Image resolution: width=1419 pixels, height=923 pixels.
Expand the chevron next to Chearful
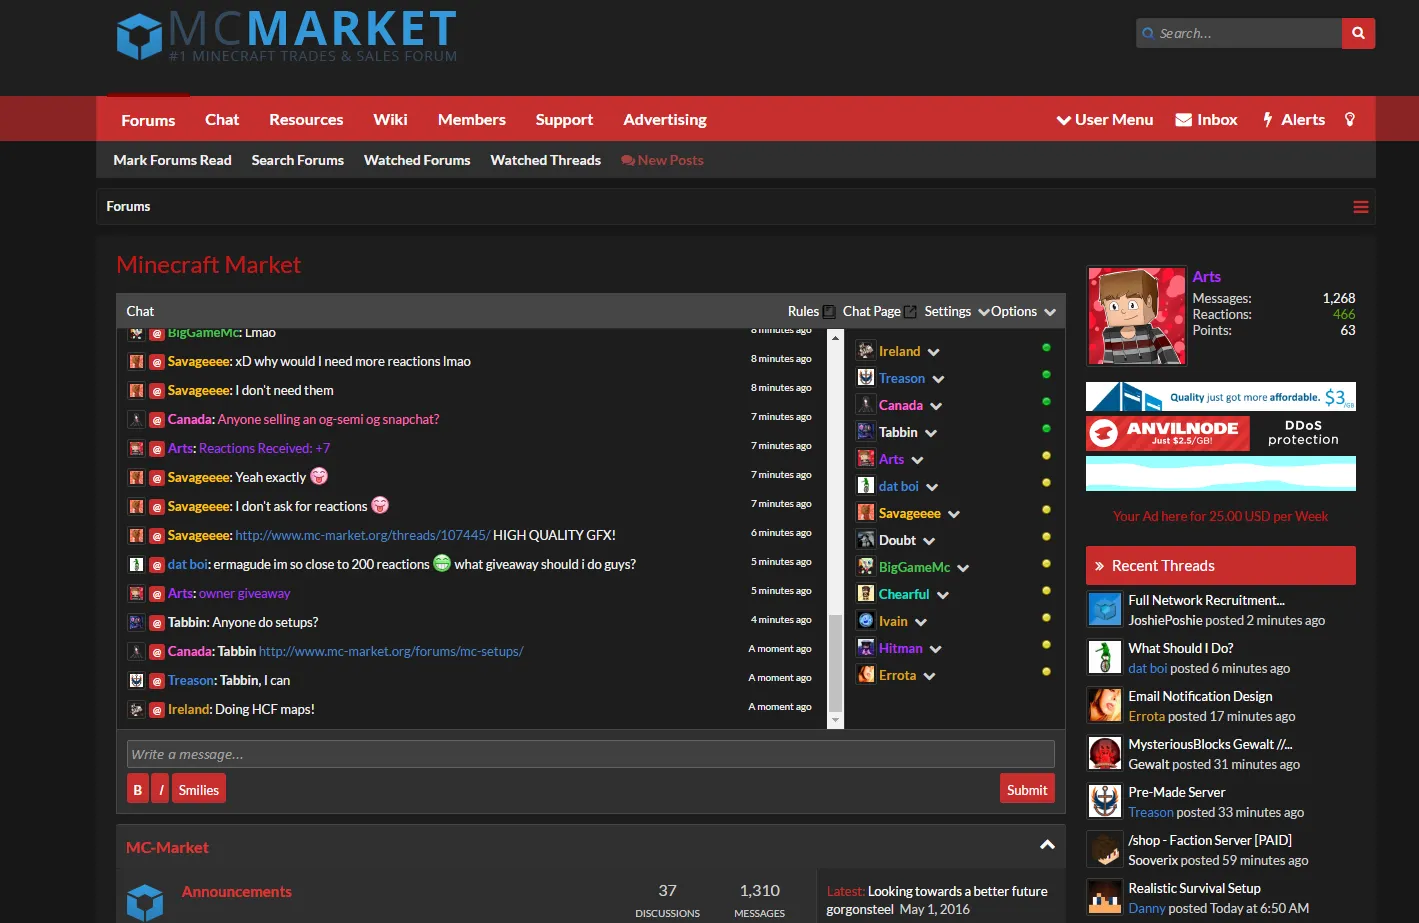[x=943, y=595]
